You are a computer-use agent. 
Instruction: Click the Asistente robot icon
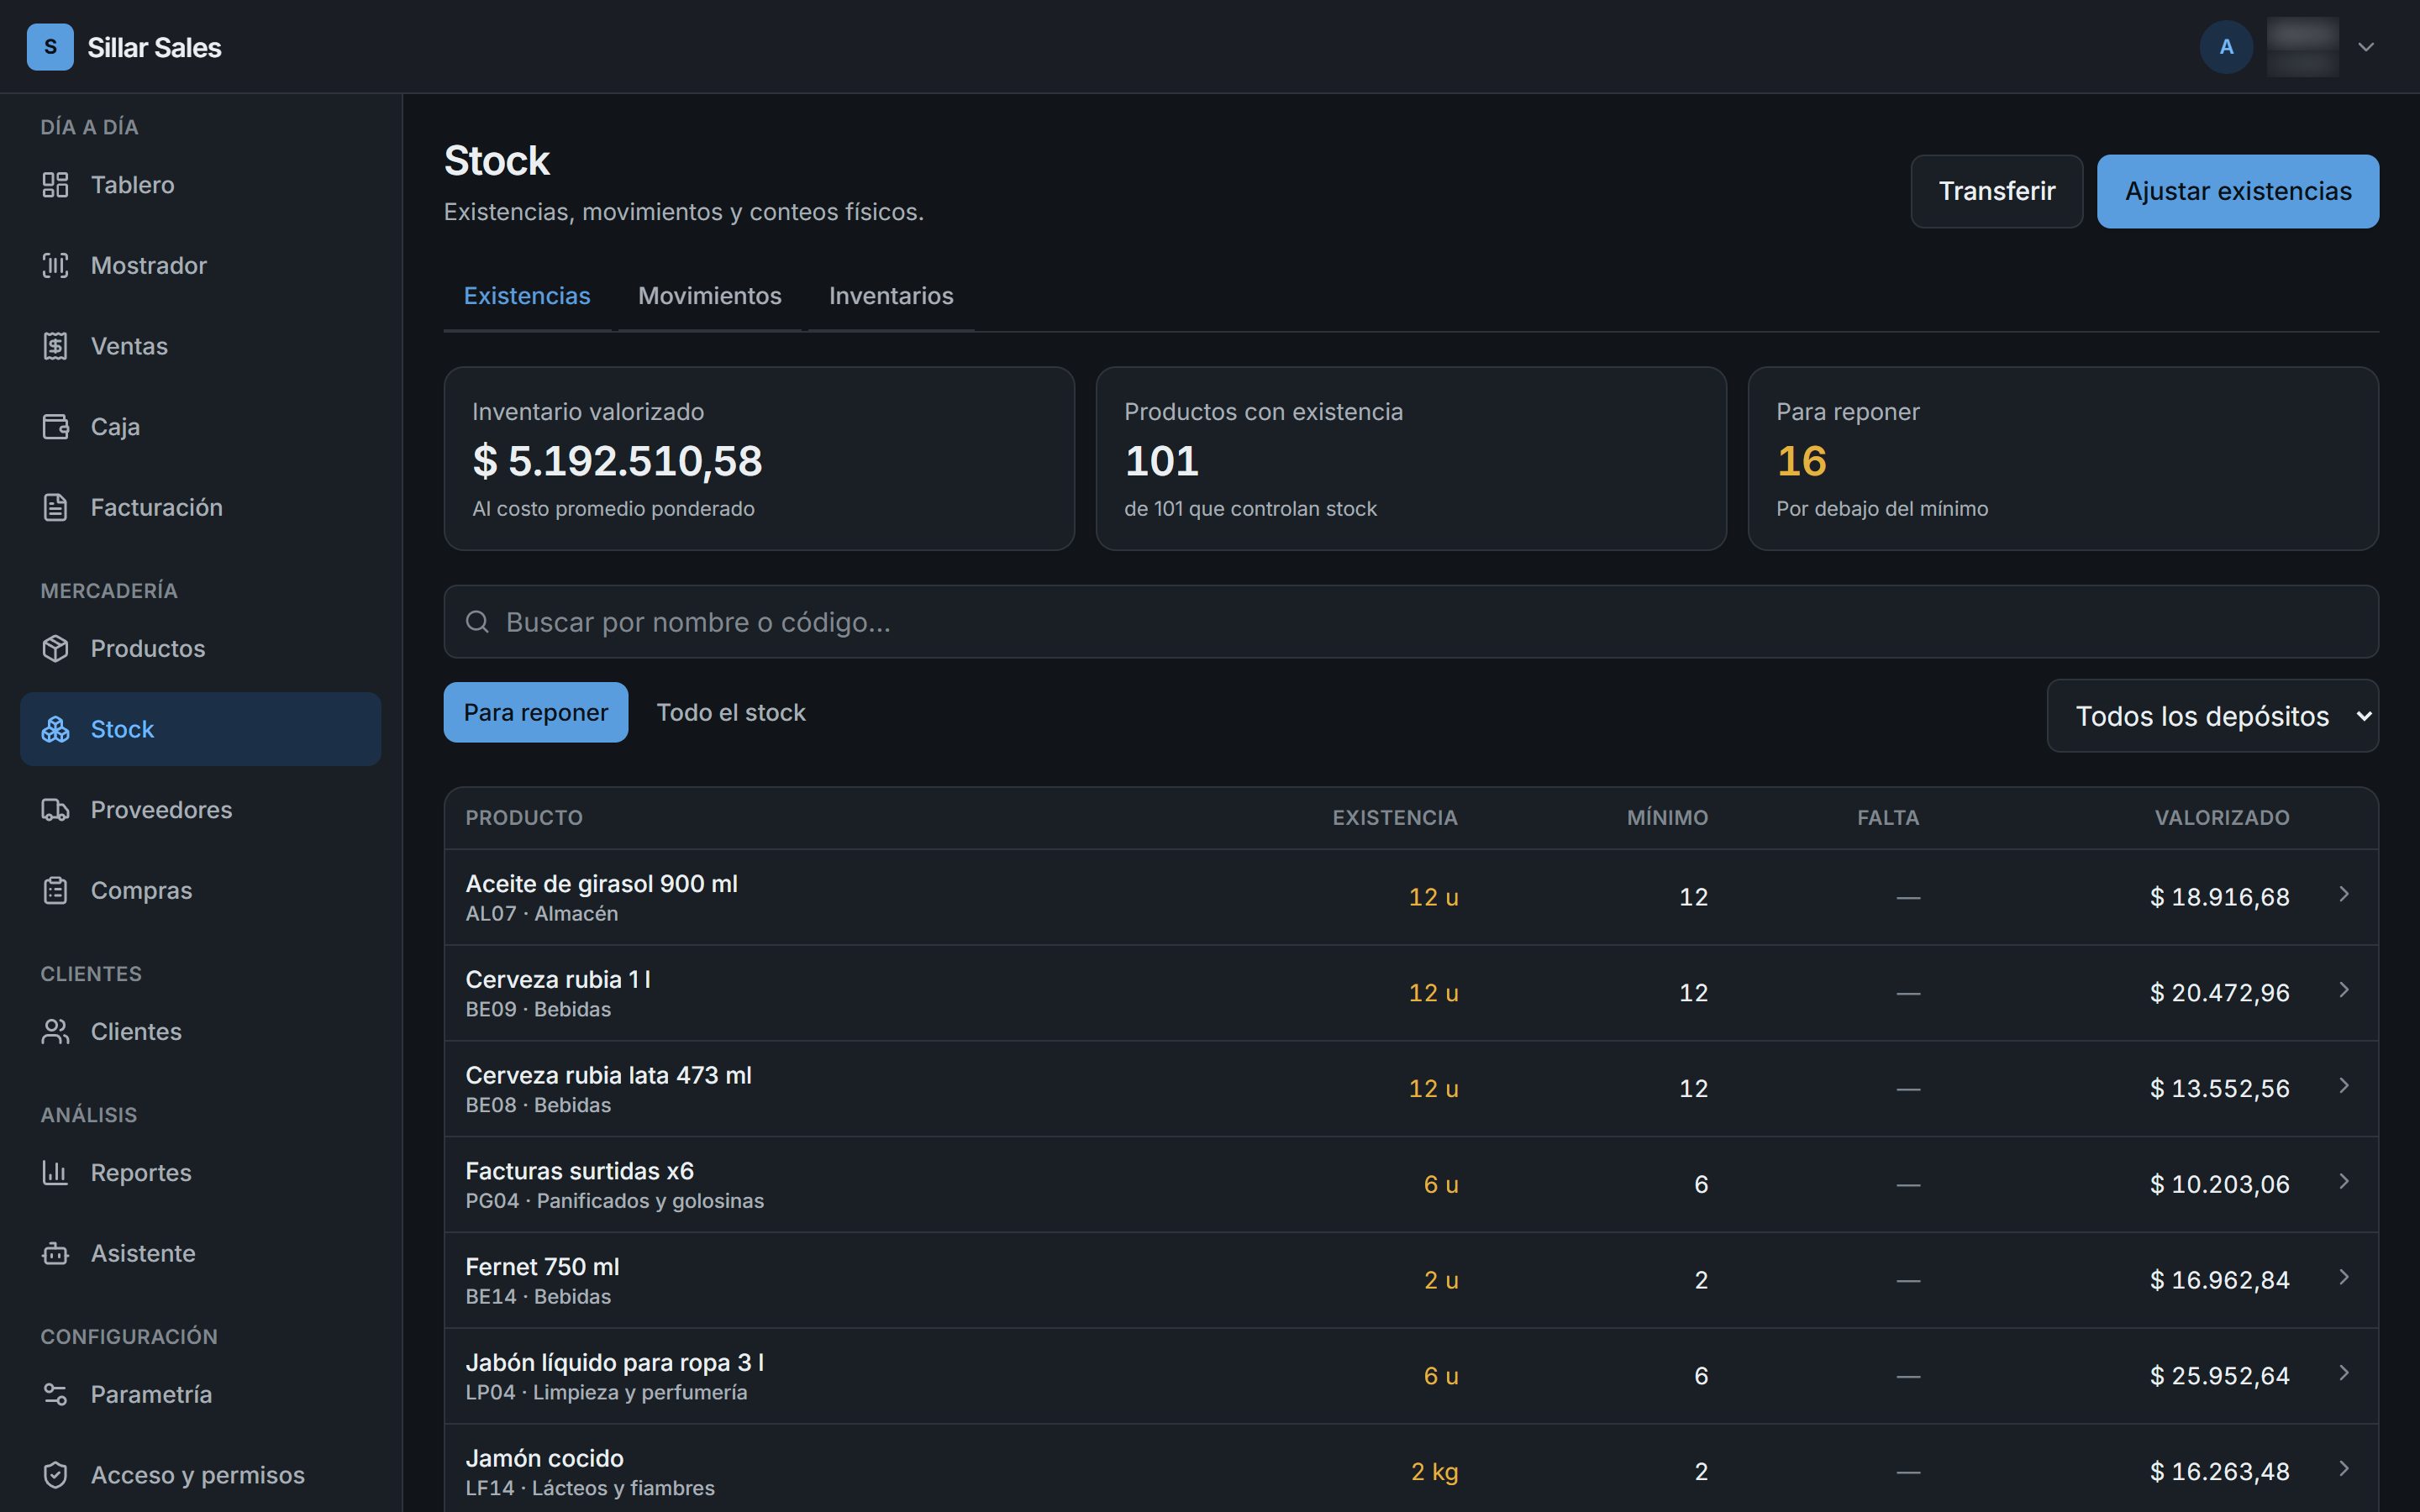point(55,1253)
